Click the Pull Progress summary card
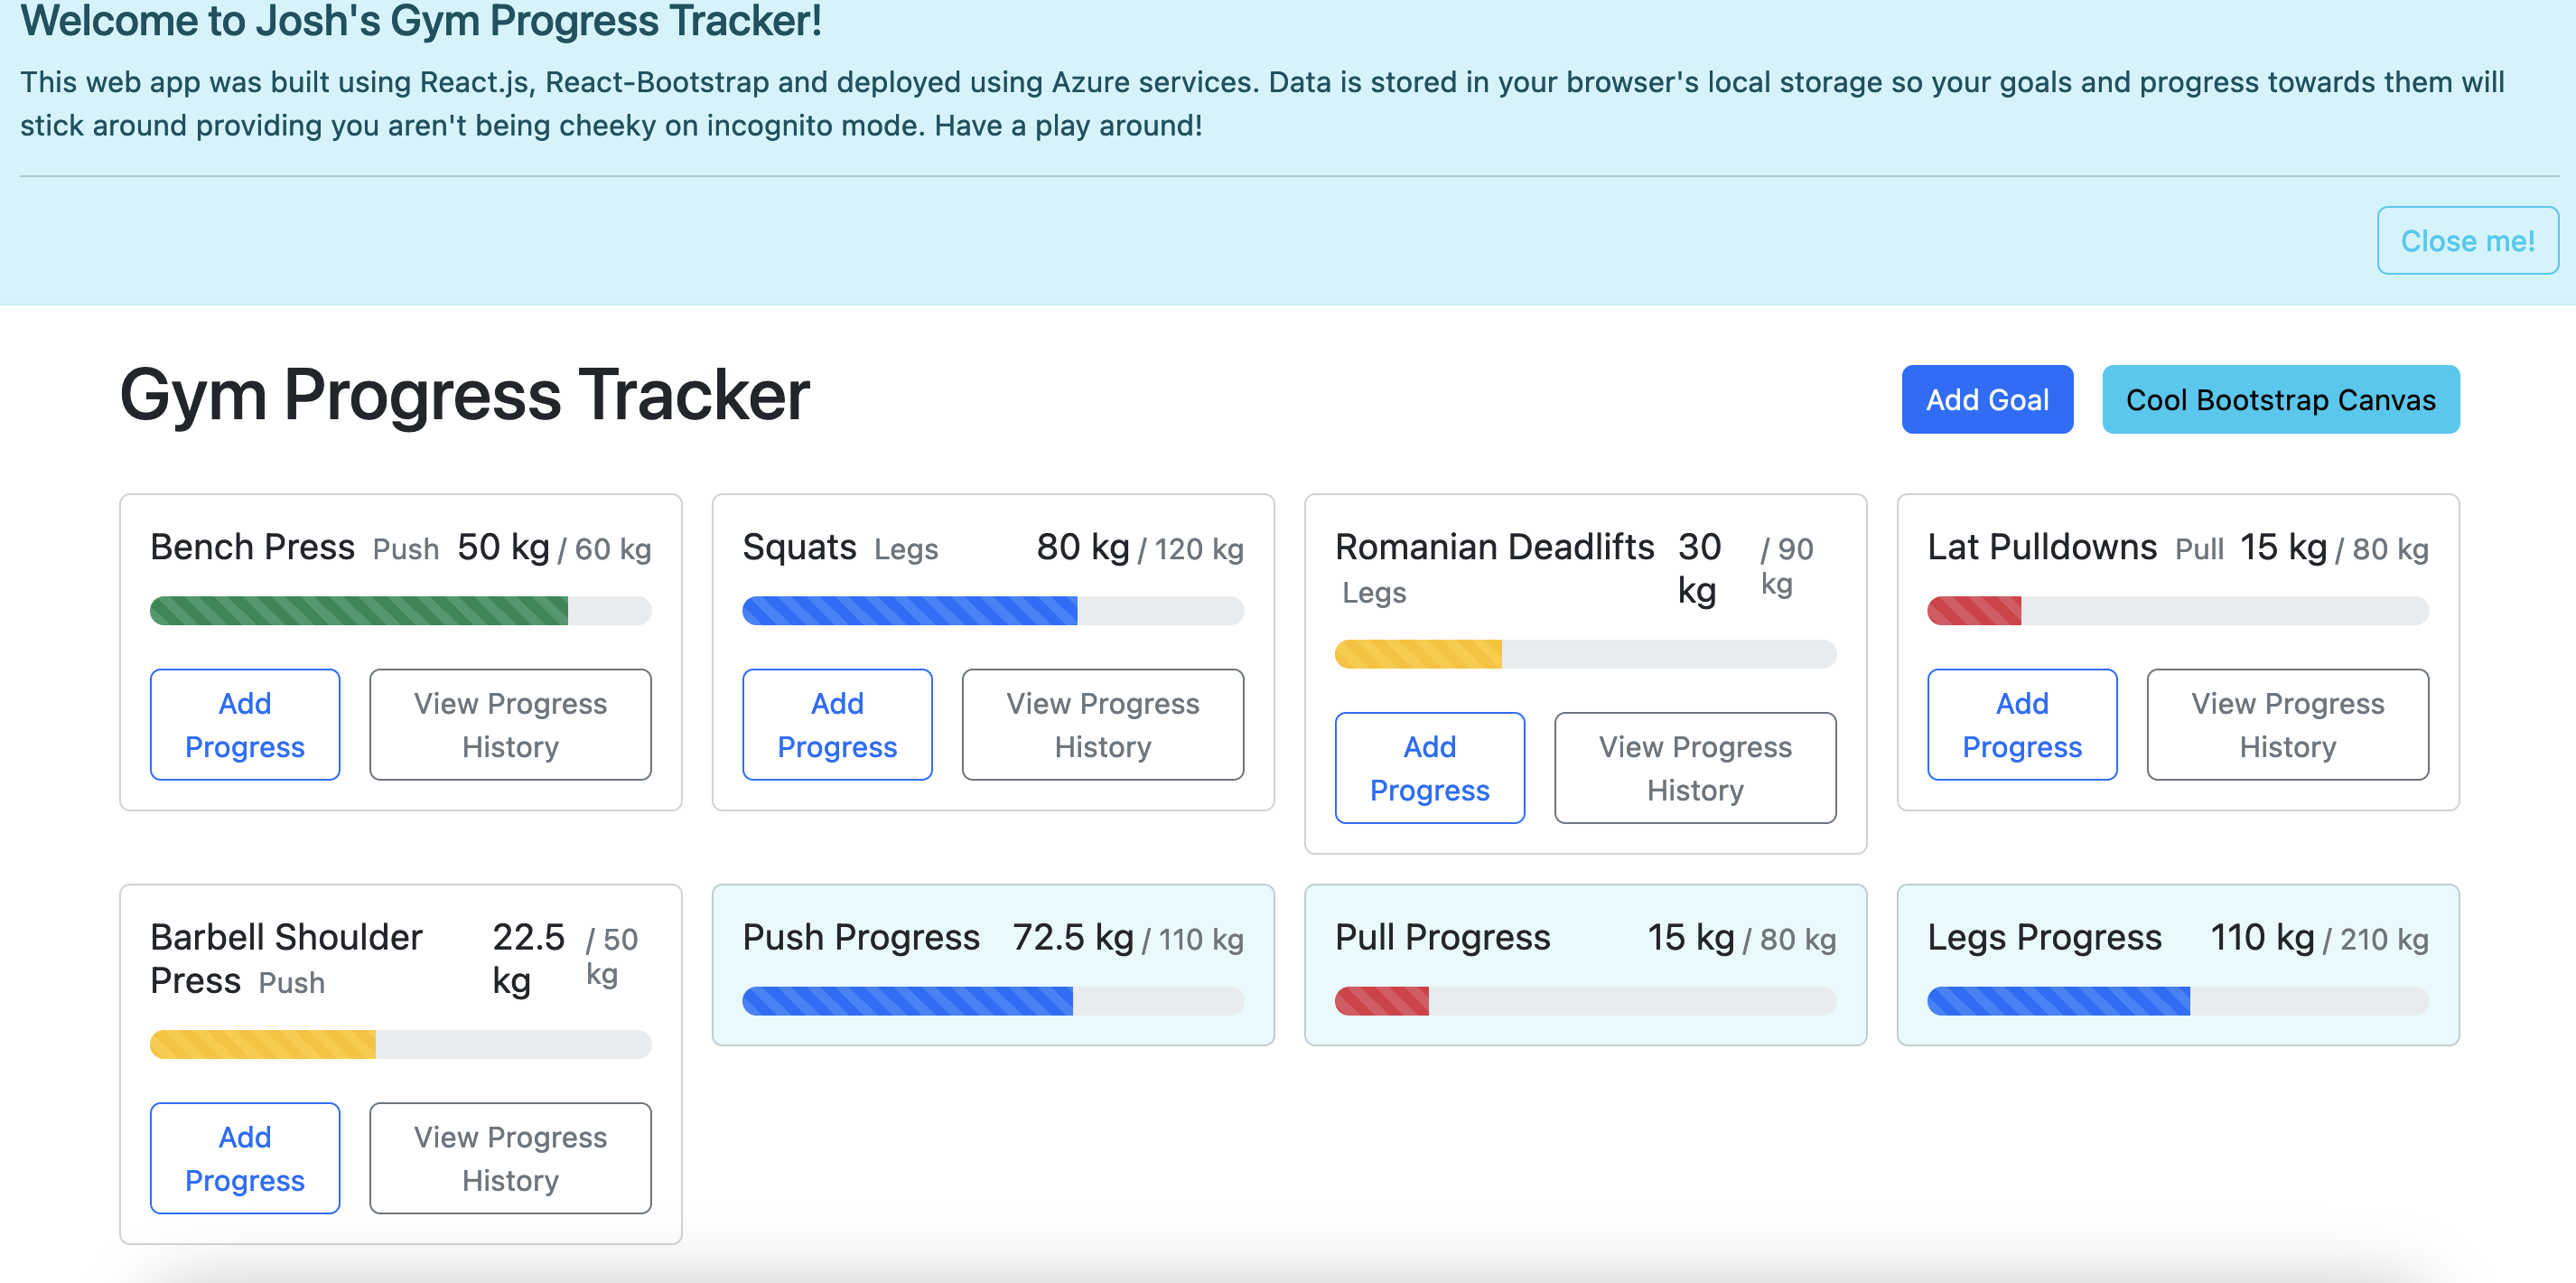This screenshot has width=2576, height=1283. 1585,963
